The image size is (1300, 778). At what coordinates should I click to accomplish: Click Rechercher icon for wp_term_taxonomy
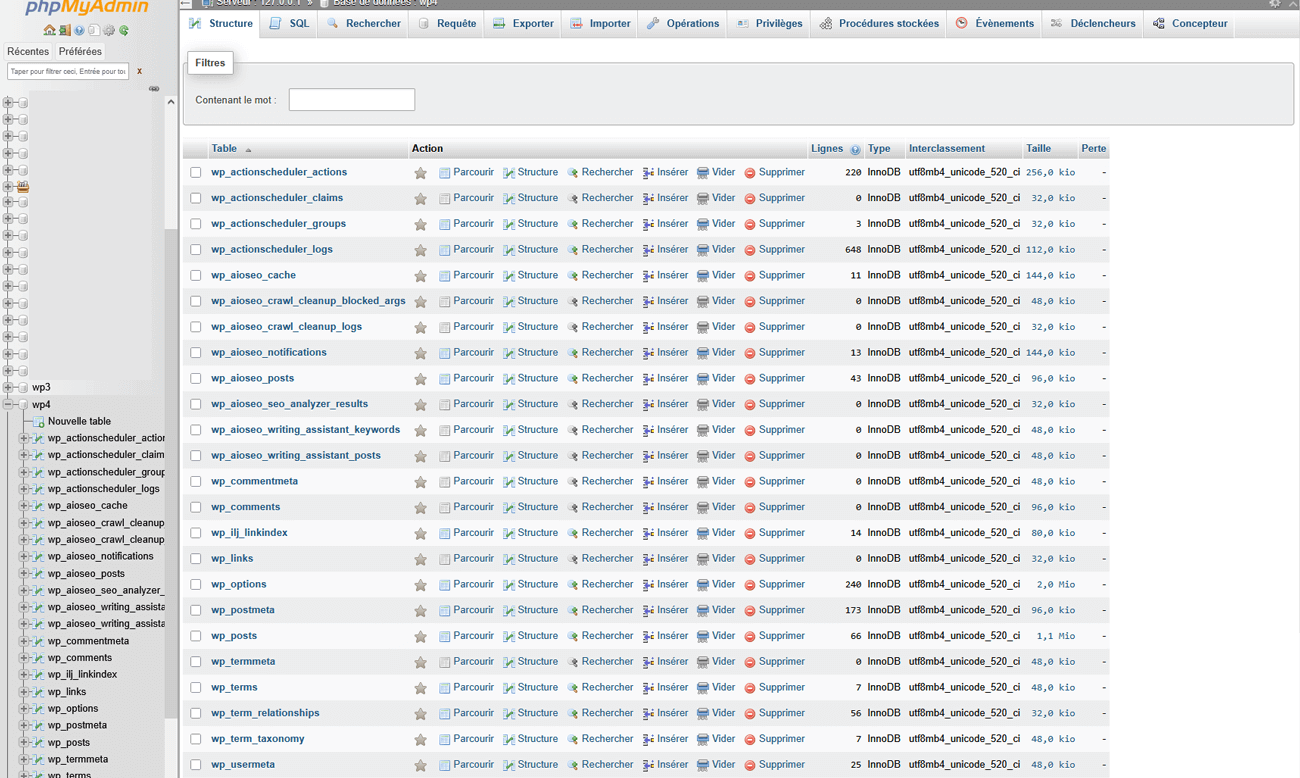pos(573,740)
